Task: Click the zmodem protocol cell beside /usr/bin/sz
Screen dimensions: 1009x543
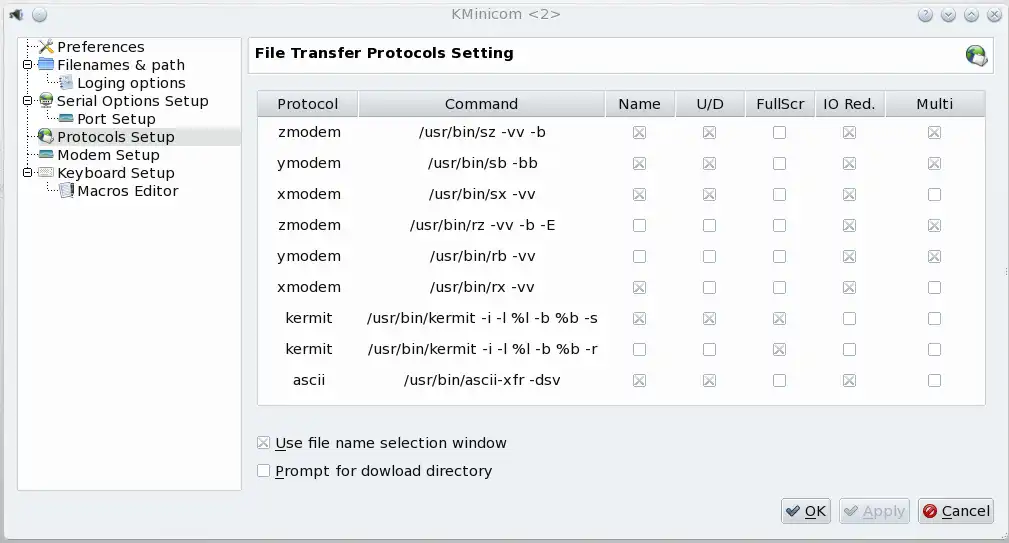Action: (308, 132)
